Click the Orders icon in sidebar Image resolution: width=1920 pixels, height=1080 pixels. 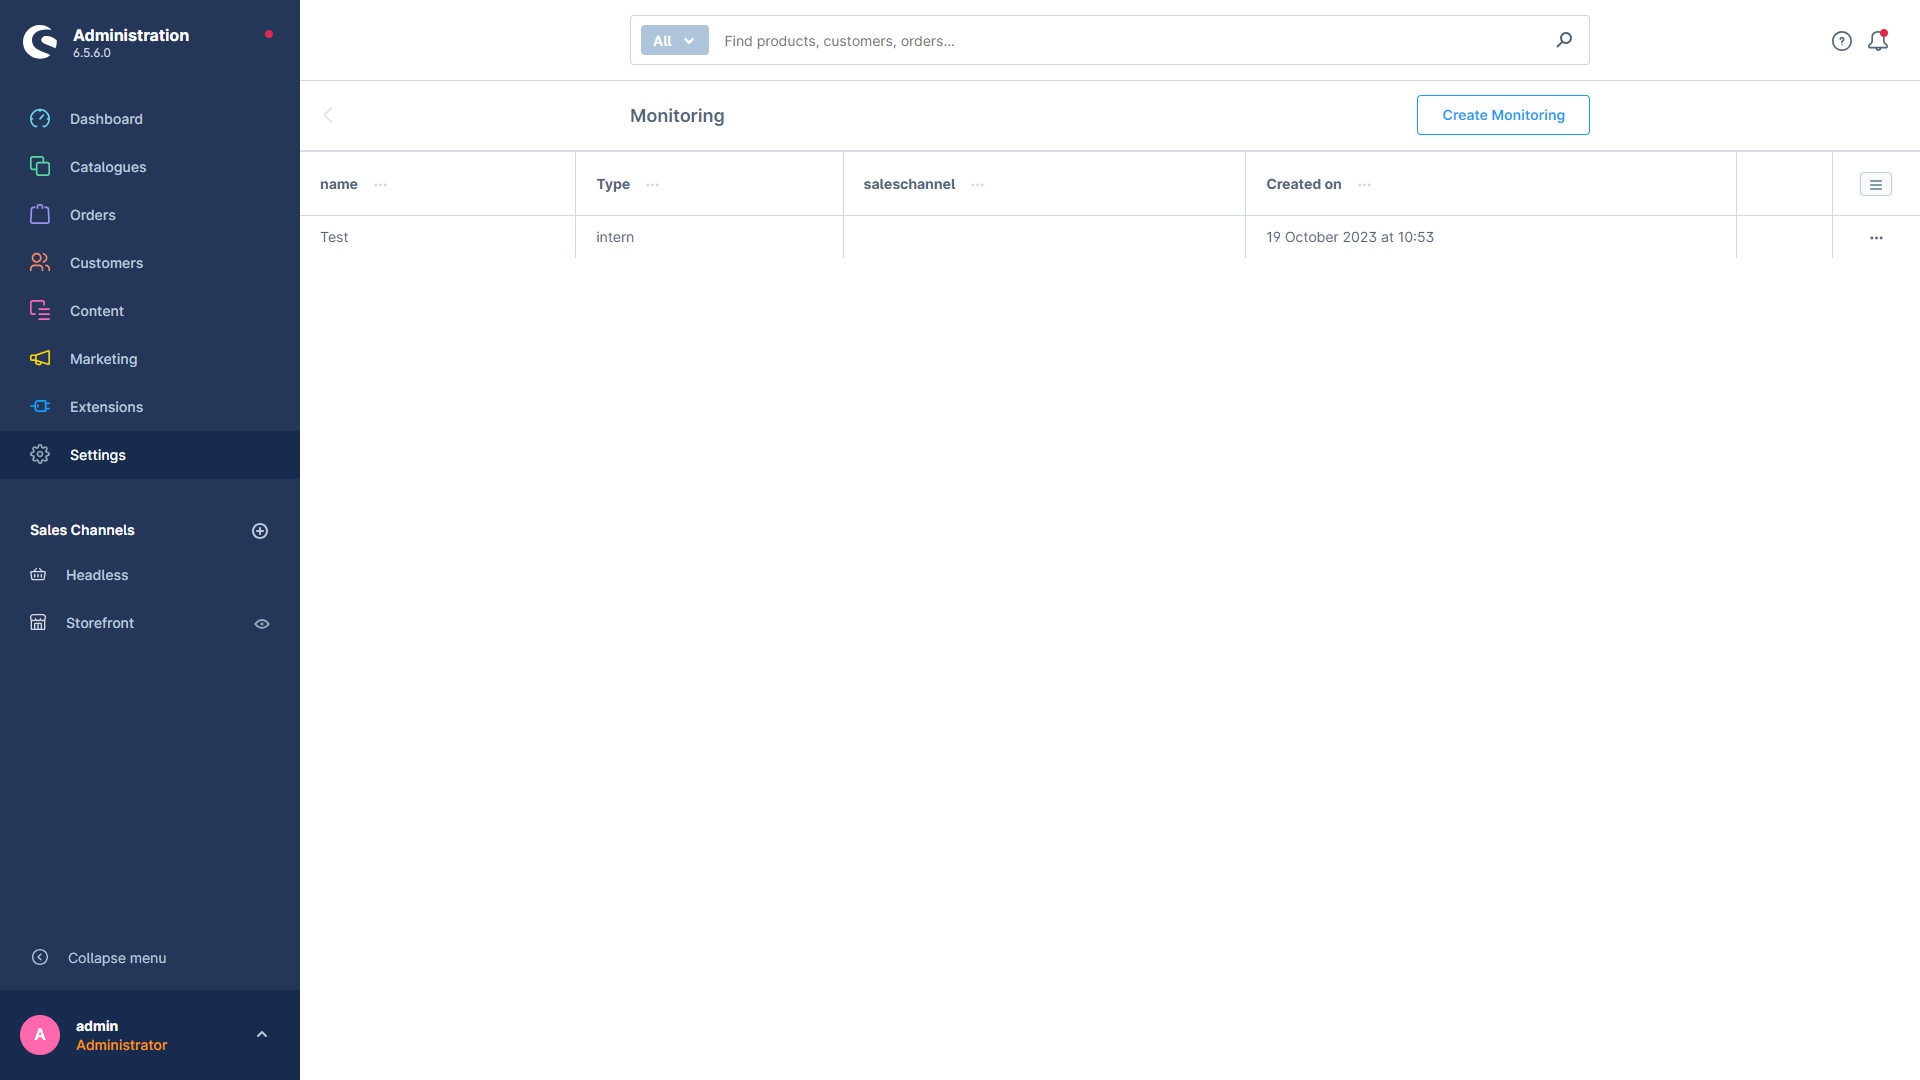(x=41, y=214)
